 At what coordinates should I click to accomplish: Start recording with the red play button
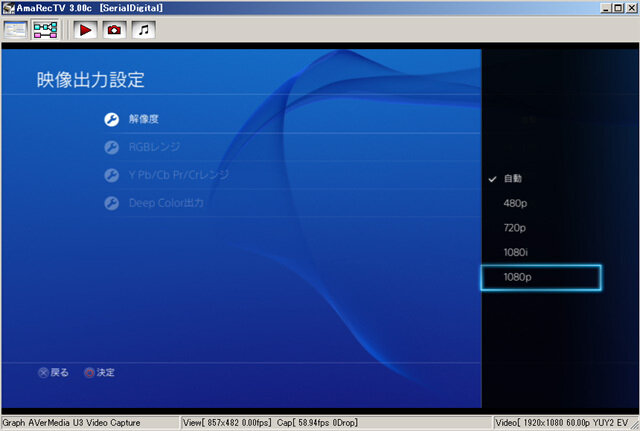[85, 30]
